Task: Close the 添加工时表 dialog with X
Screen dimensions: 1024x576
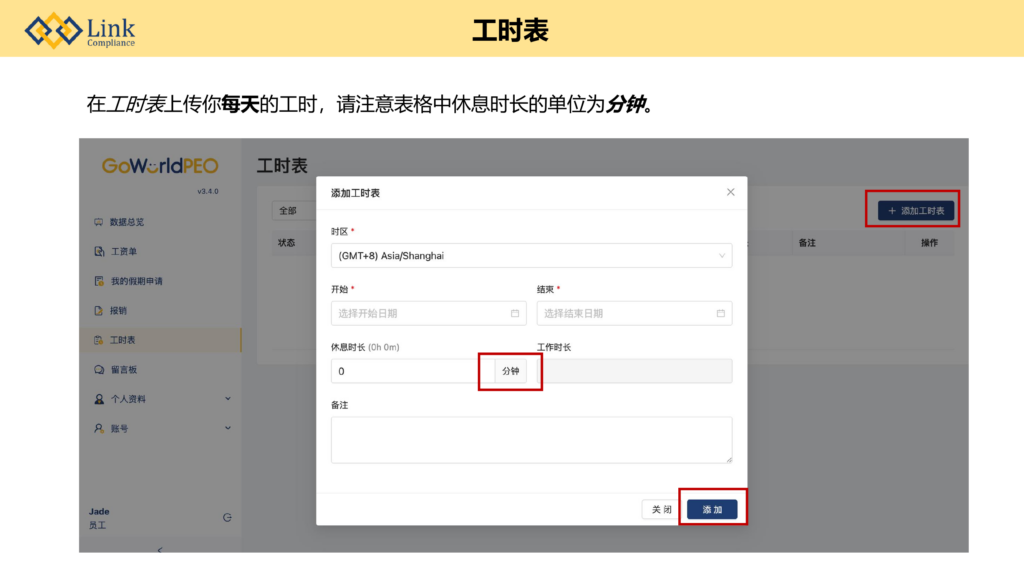Action: [730, 192]
